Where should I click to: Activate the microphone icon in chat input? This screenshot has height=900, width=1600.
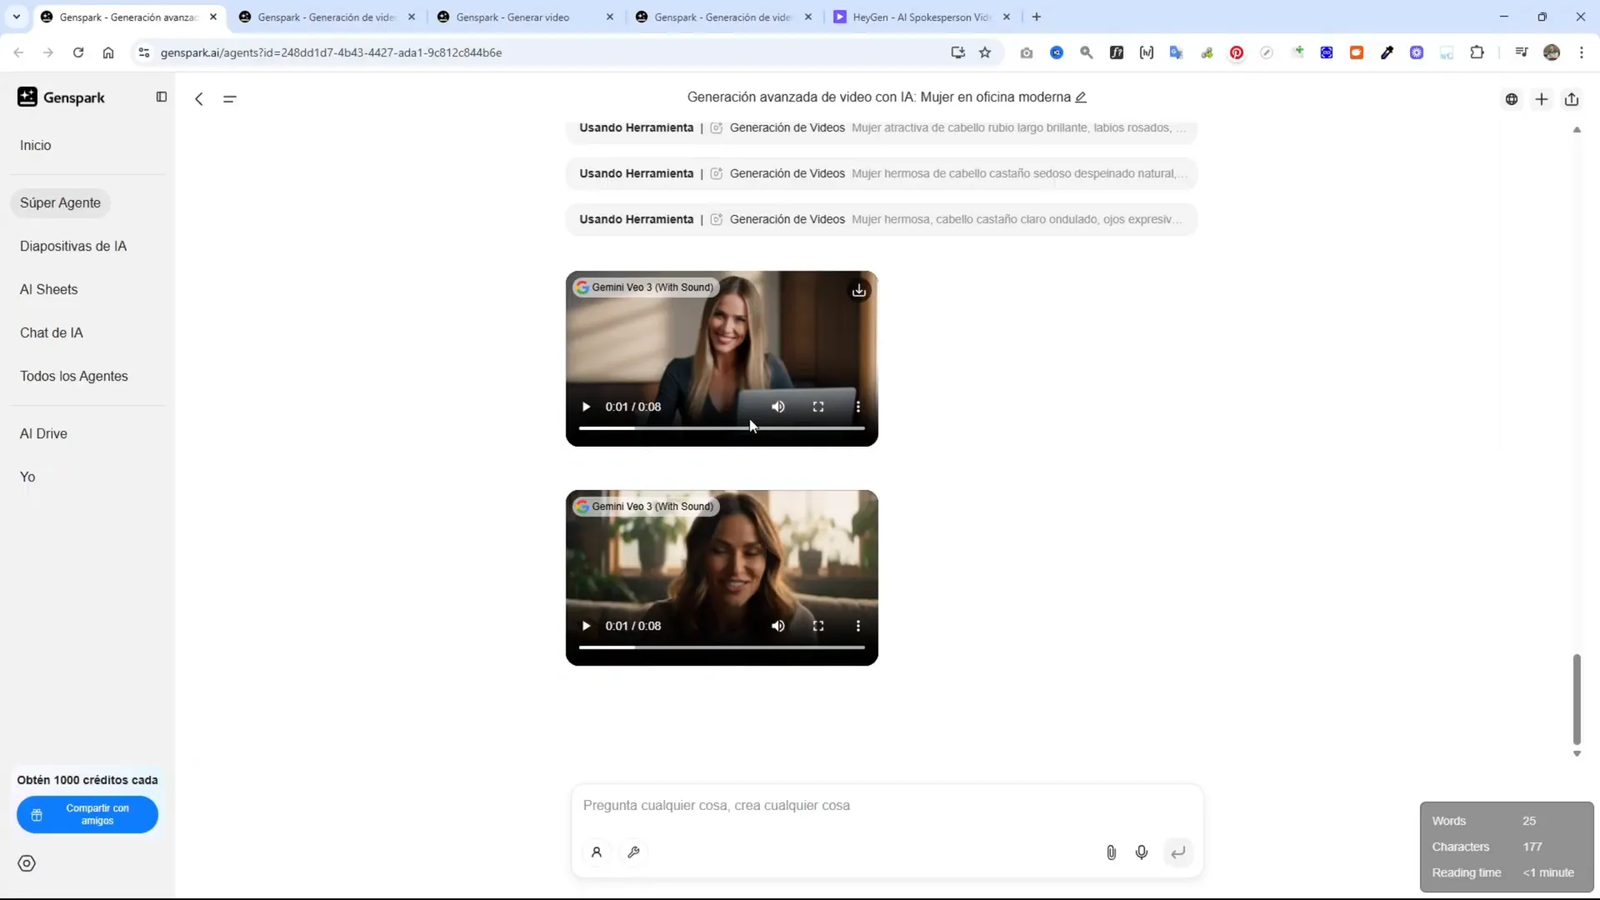click(x=1141, y=852)
